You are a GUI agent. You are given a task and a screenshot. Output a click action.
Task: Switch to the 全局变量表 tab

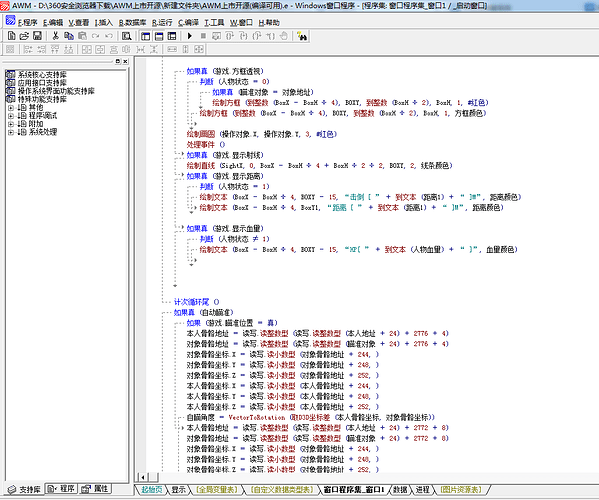click(x=217, y=489)
